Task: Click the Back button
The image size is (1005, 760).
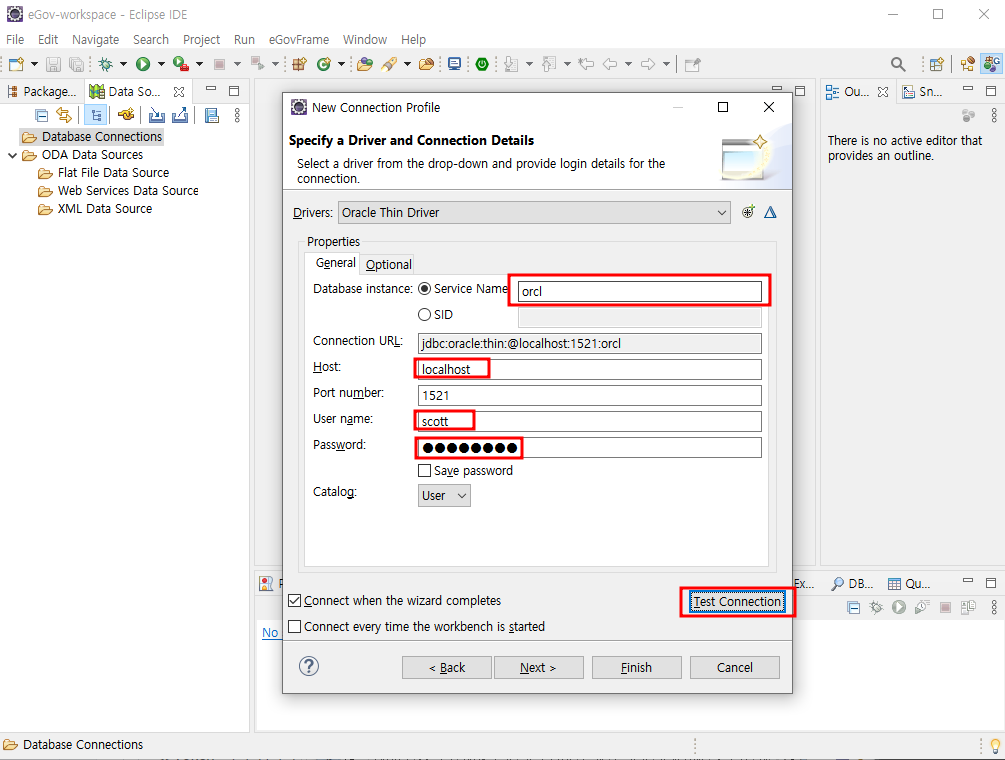Action: click(447, 667)
